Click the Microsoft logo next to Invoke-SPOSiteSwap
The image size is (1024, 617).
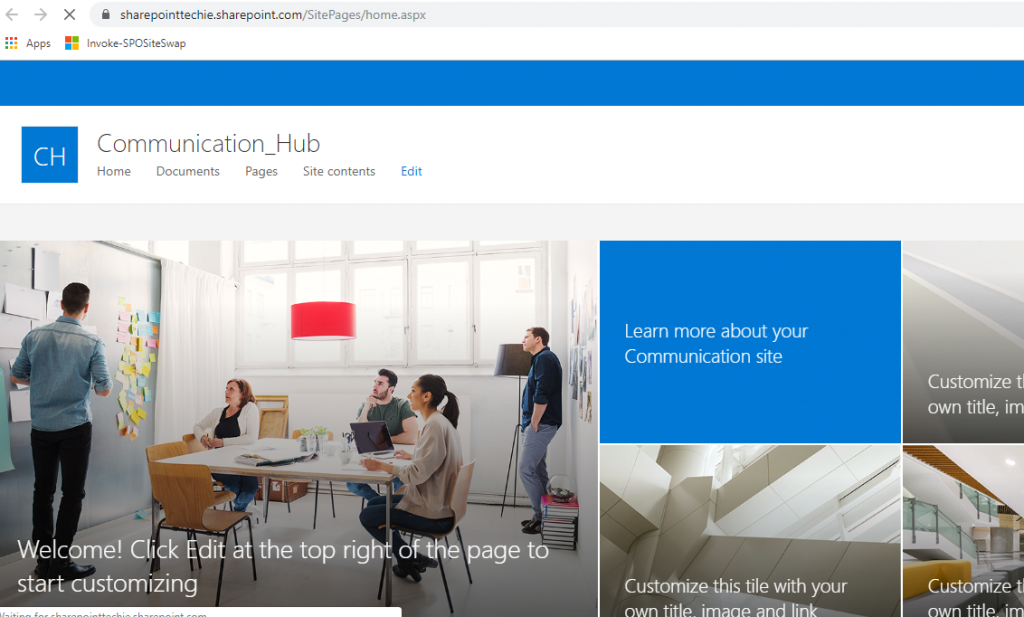point(71,43)
